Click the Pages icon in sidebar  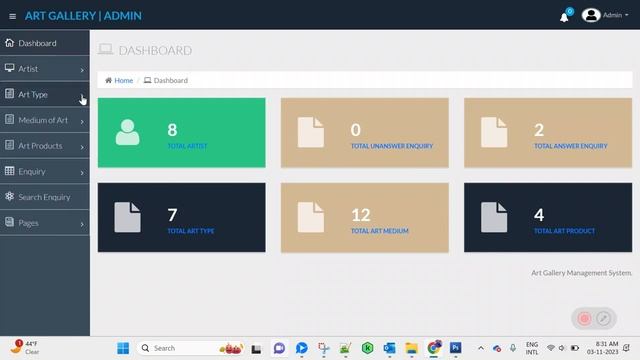pos(9,222)
